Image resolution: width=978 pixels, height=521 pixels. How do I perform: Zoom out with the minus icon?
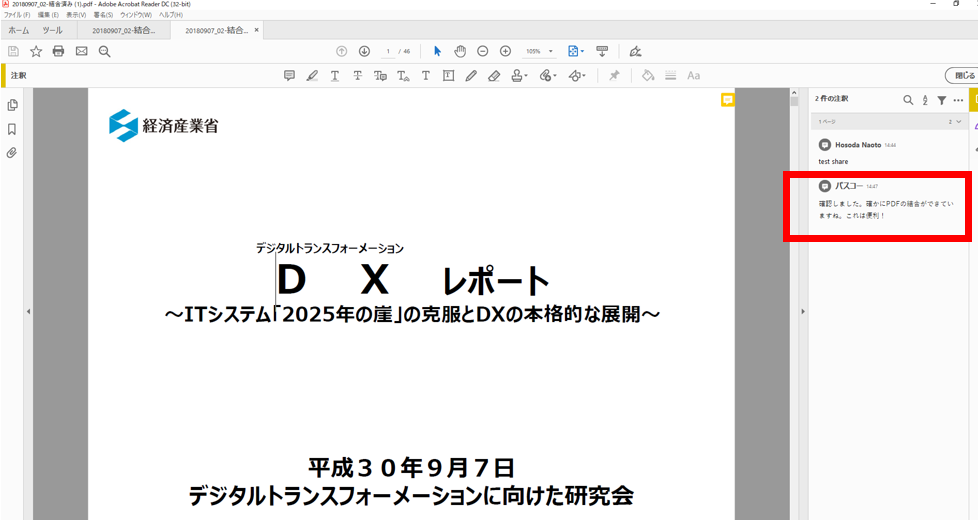483,51
